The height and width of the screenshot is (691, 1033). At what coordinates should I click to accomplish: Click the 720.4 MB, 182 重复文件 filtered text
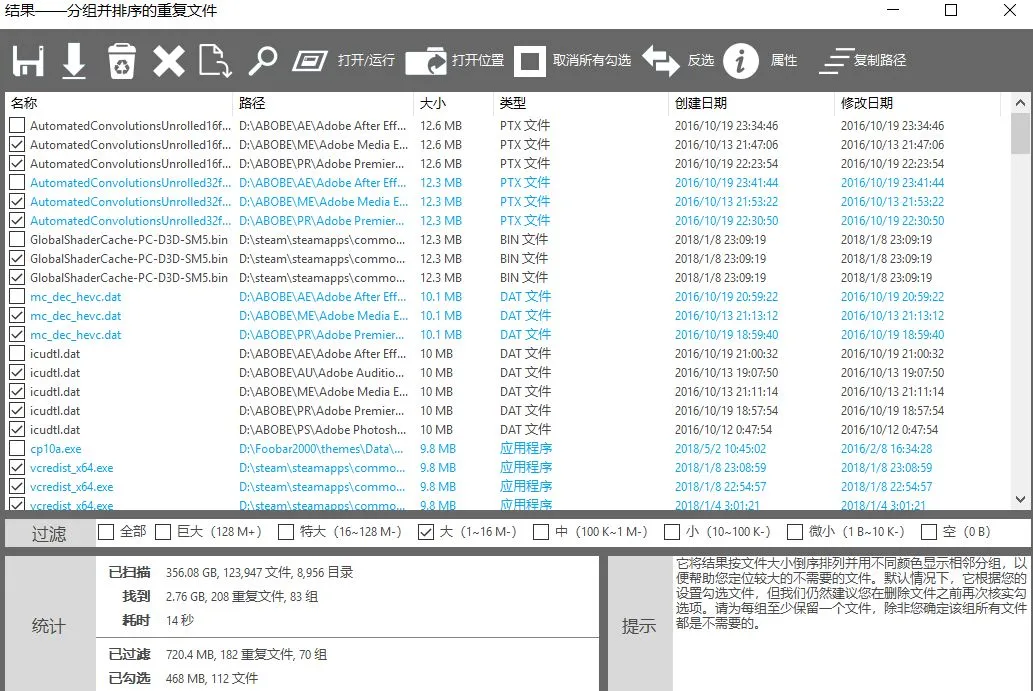(x=246, y=654)
